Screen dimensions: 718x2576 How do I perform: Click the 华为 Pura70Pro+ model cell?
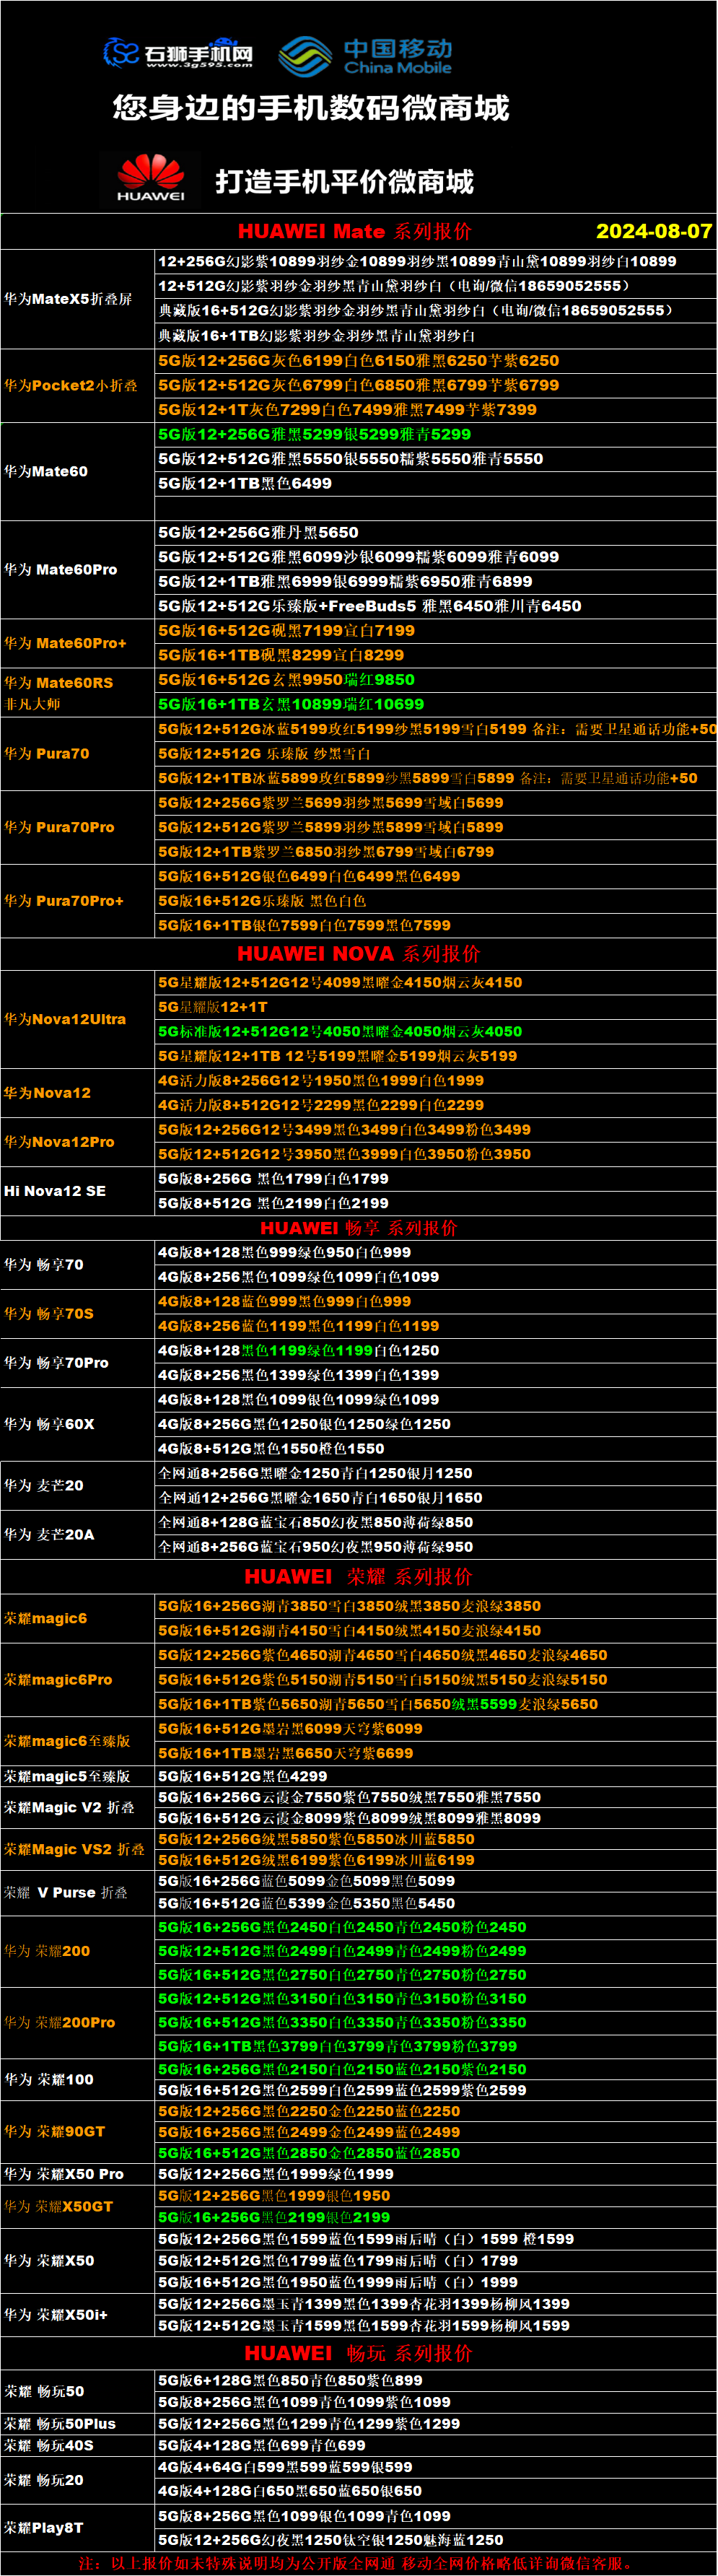pos(78,901)
